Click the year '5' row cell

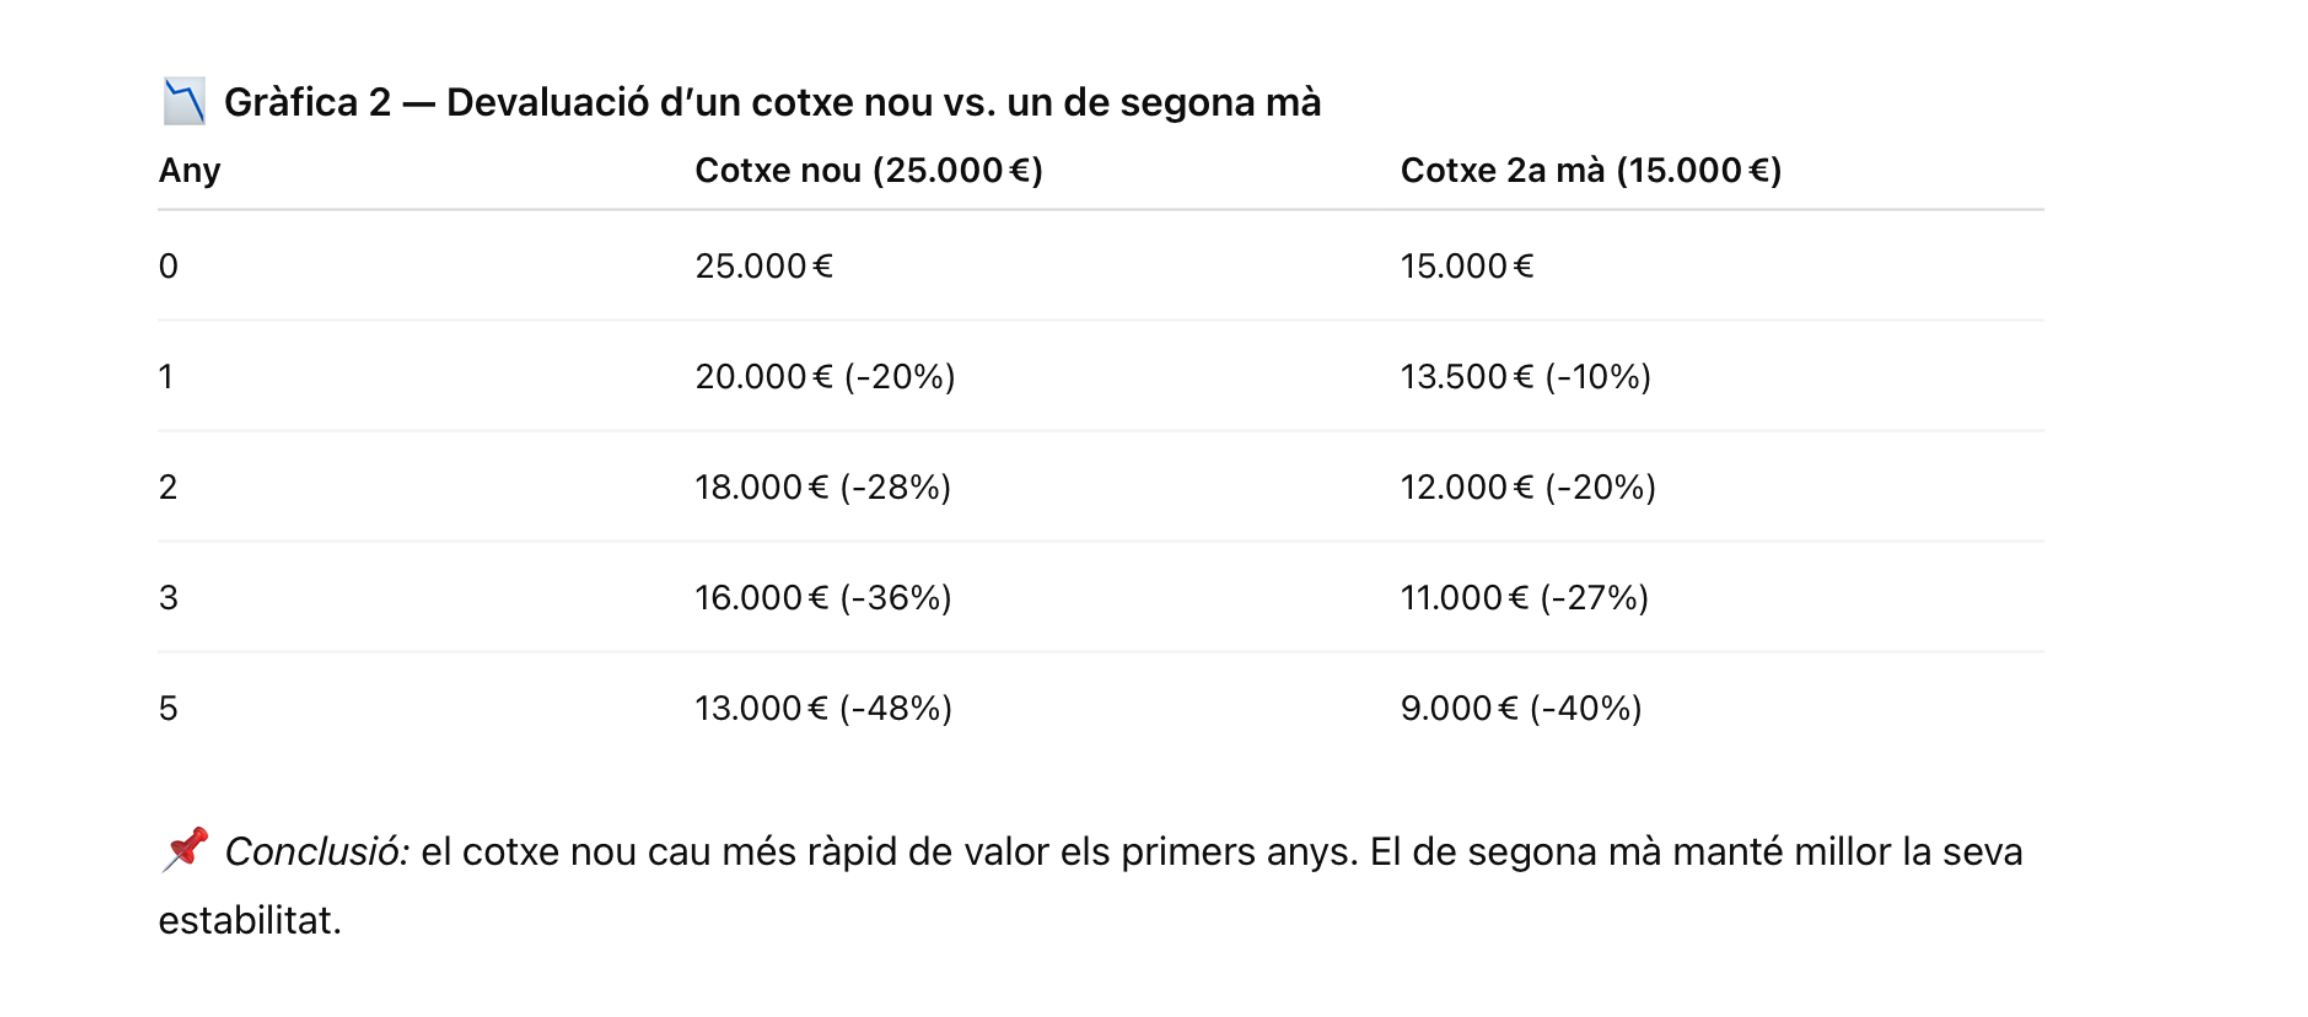[168, 708]
